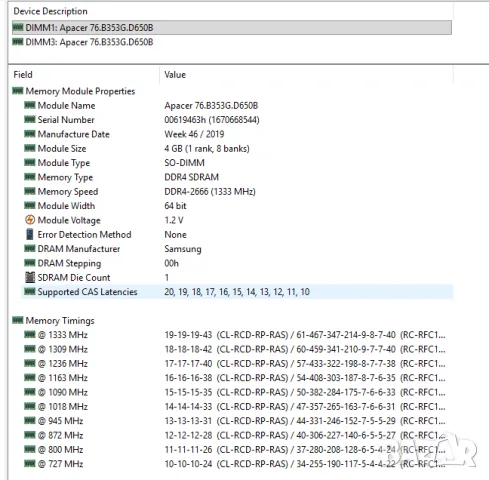The image size is (489, 480).
Task: Click the icon beside Memory Type
Action: pyautogui.click(x=30, y=177)
